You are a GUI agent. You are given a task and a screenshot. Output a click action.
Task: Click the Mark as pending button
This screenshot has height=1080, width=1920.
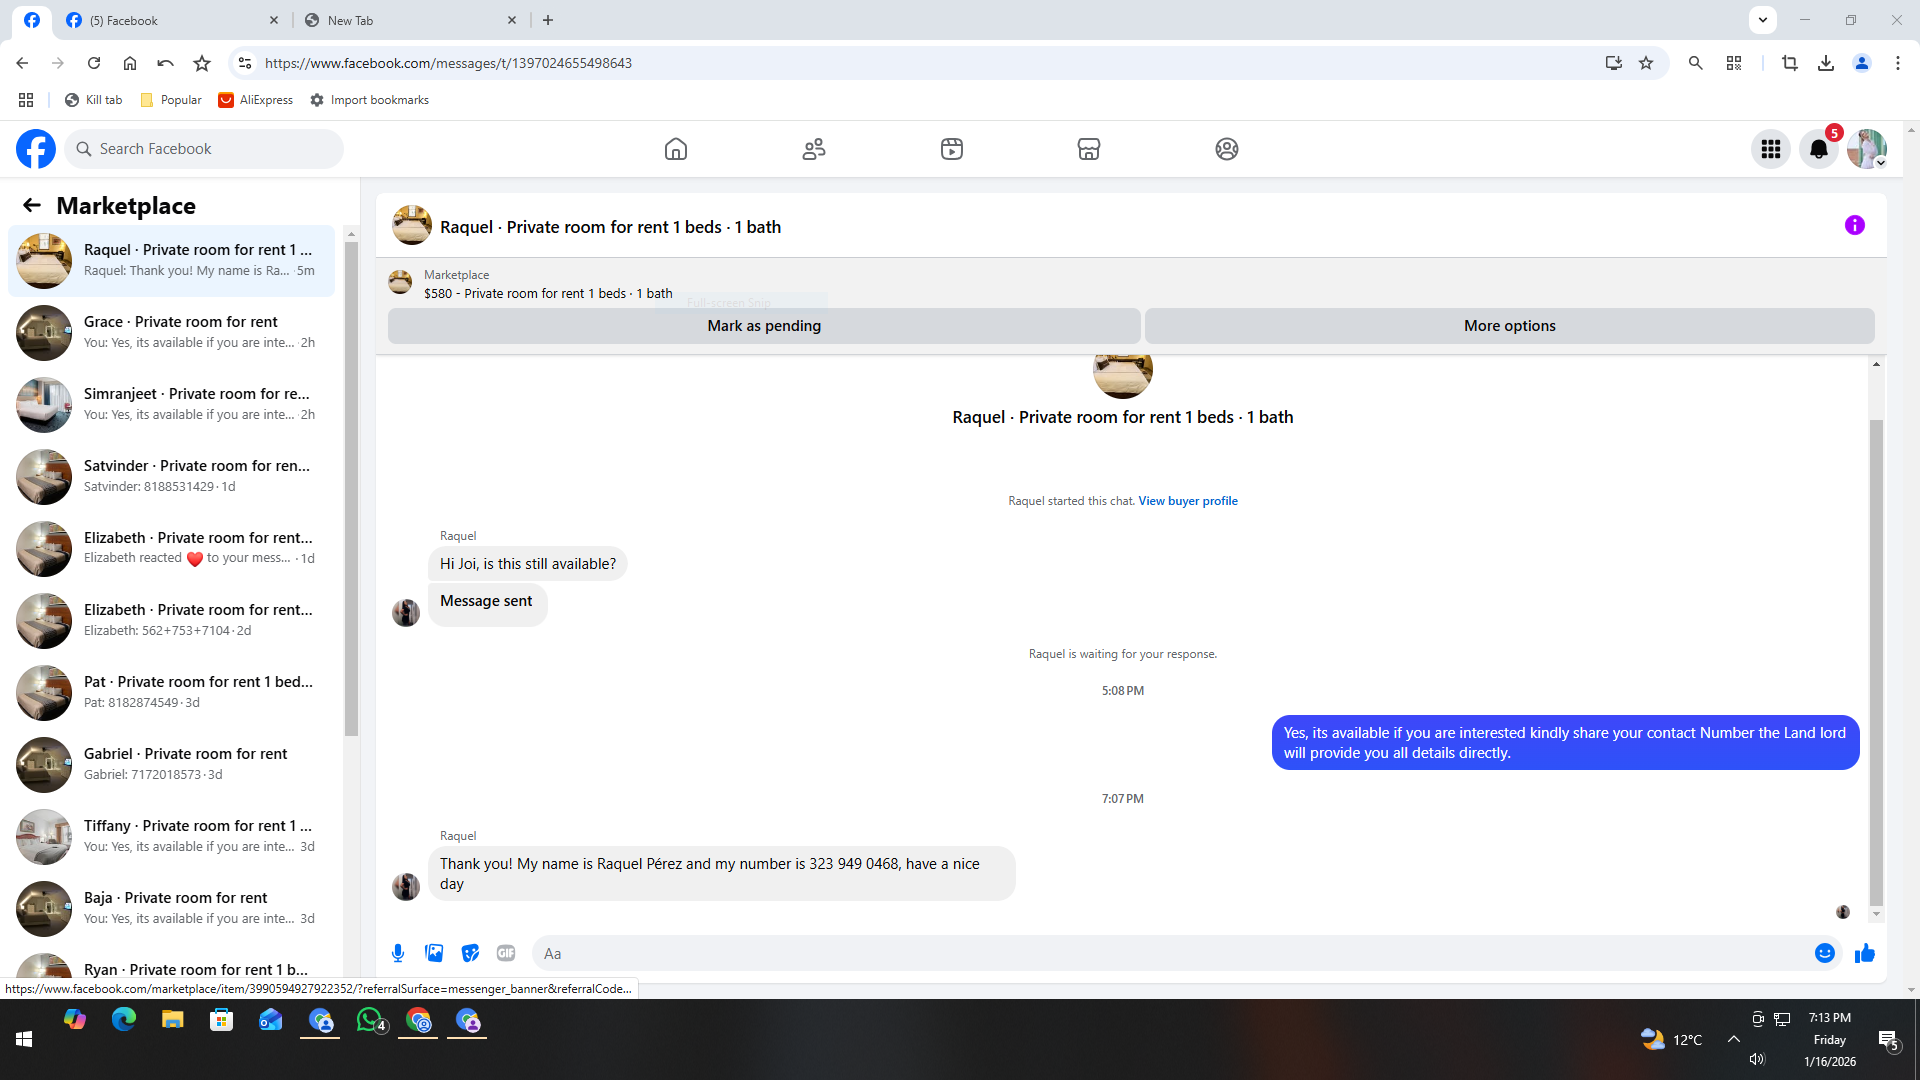764,326
